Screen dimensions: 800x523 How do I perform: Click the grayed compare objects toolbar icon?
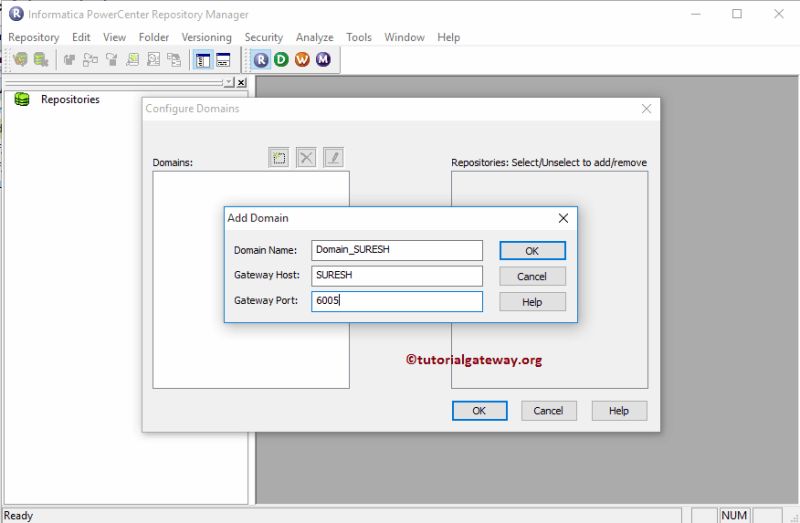click(x=174, y=60)
